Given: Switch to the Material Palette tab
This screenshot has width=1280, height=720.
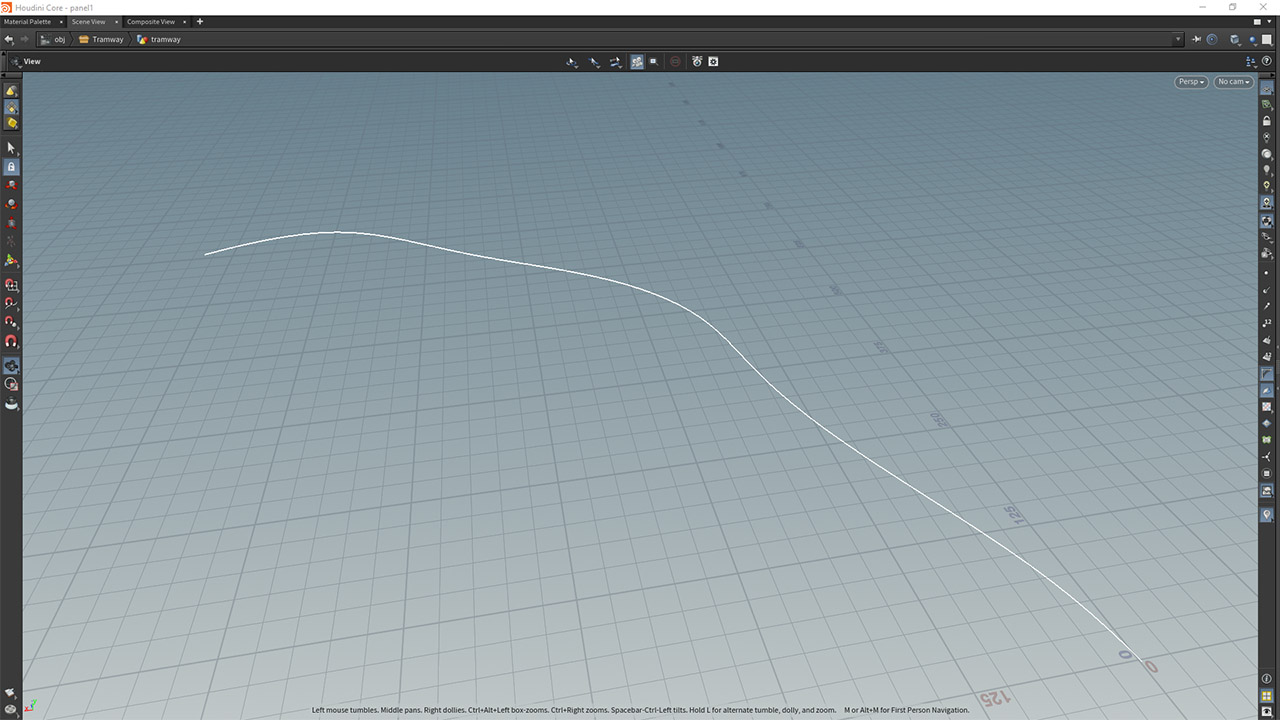Looking at the screenshot, I should pos(27,21).
